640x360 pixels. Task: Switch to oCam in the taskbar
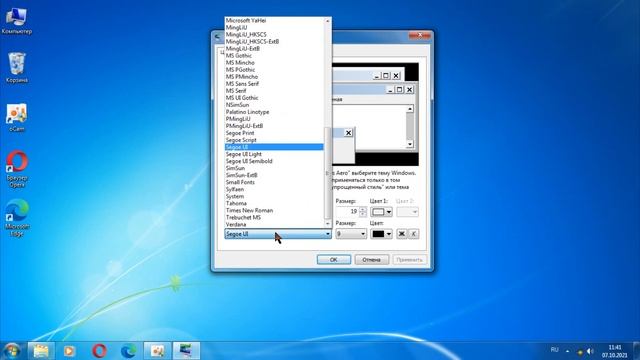[157, 351]
